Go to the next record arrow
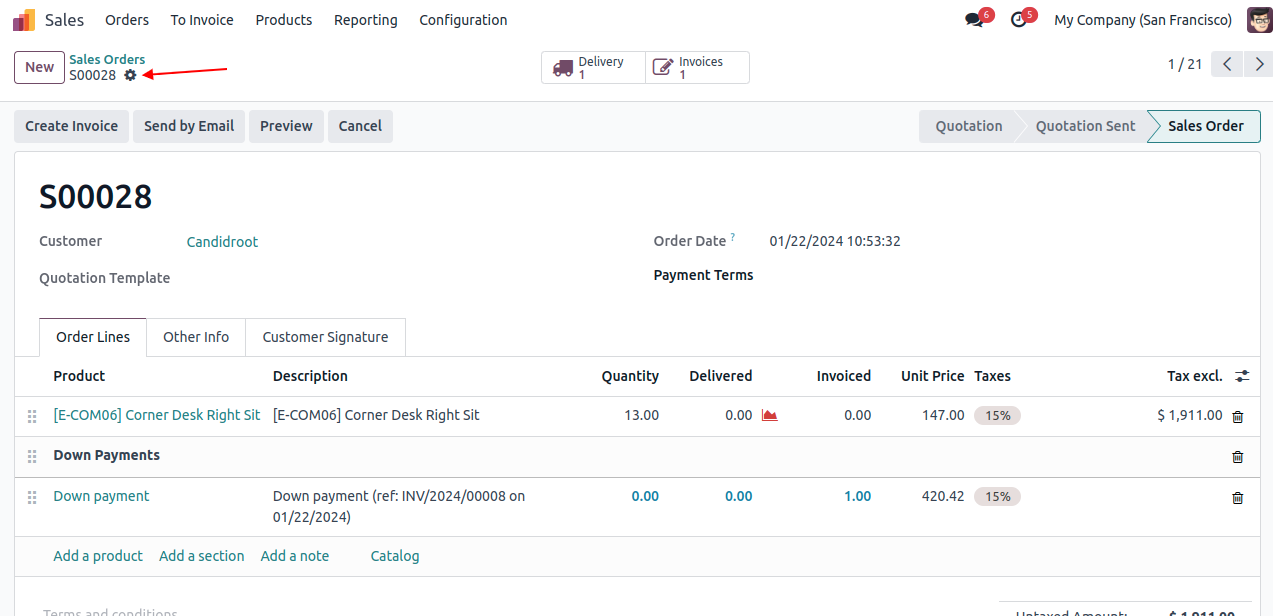Viewport: 1273px width, 616px height. tap(1258, 65)
